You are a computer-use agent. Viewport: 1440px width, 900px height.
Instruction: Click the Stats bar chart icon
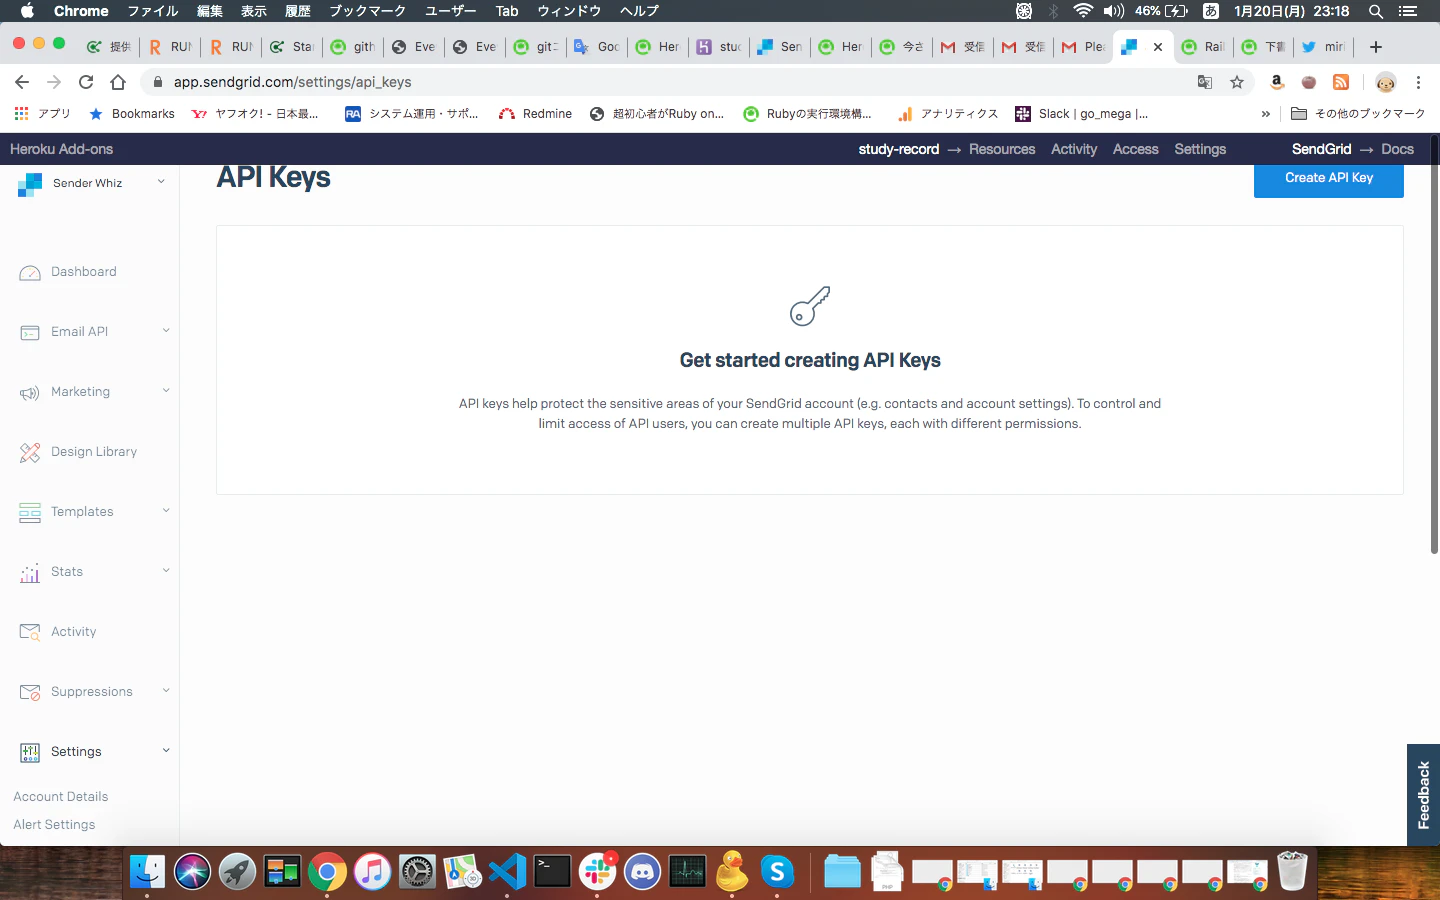30,573
